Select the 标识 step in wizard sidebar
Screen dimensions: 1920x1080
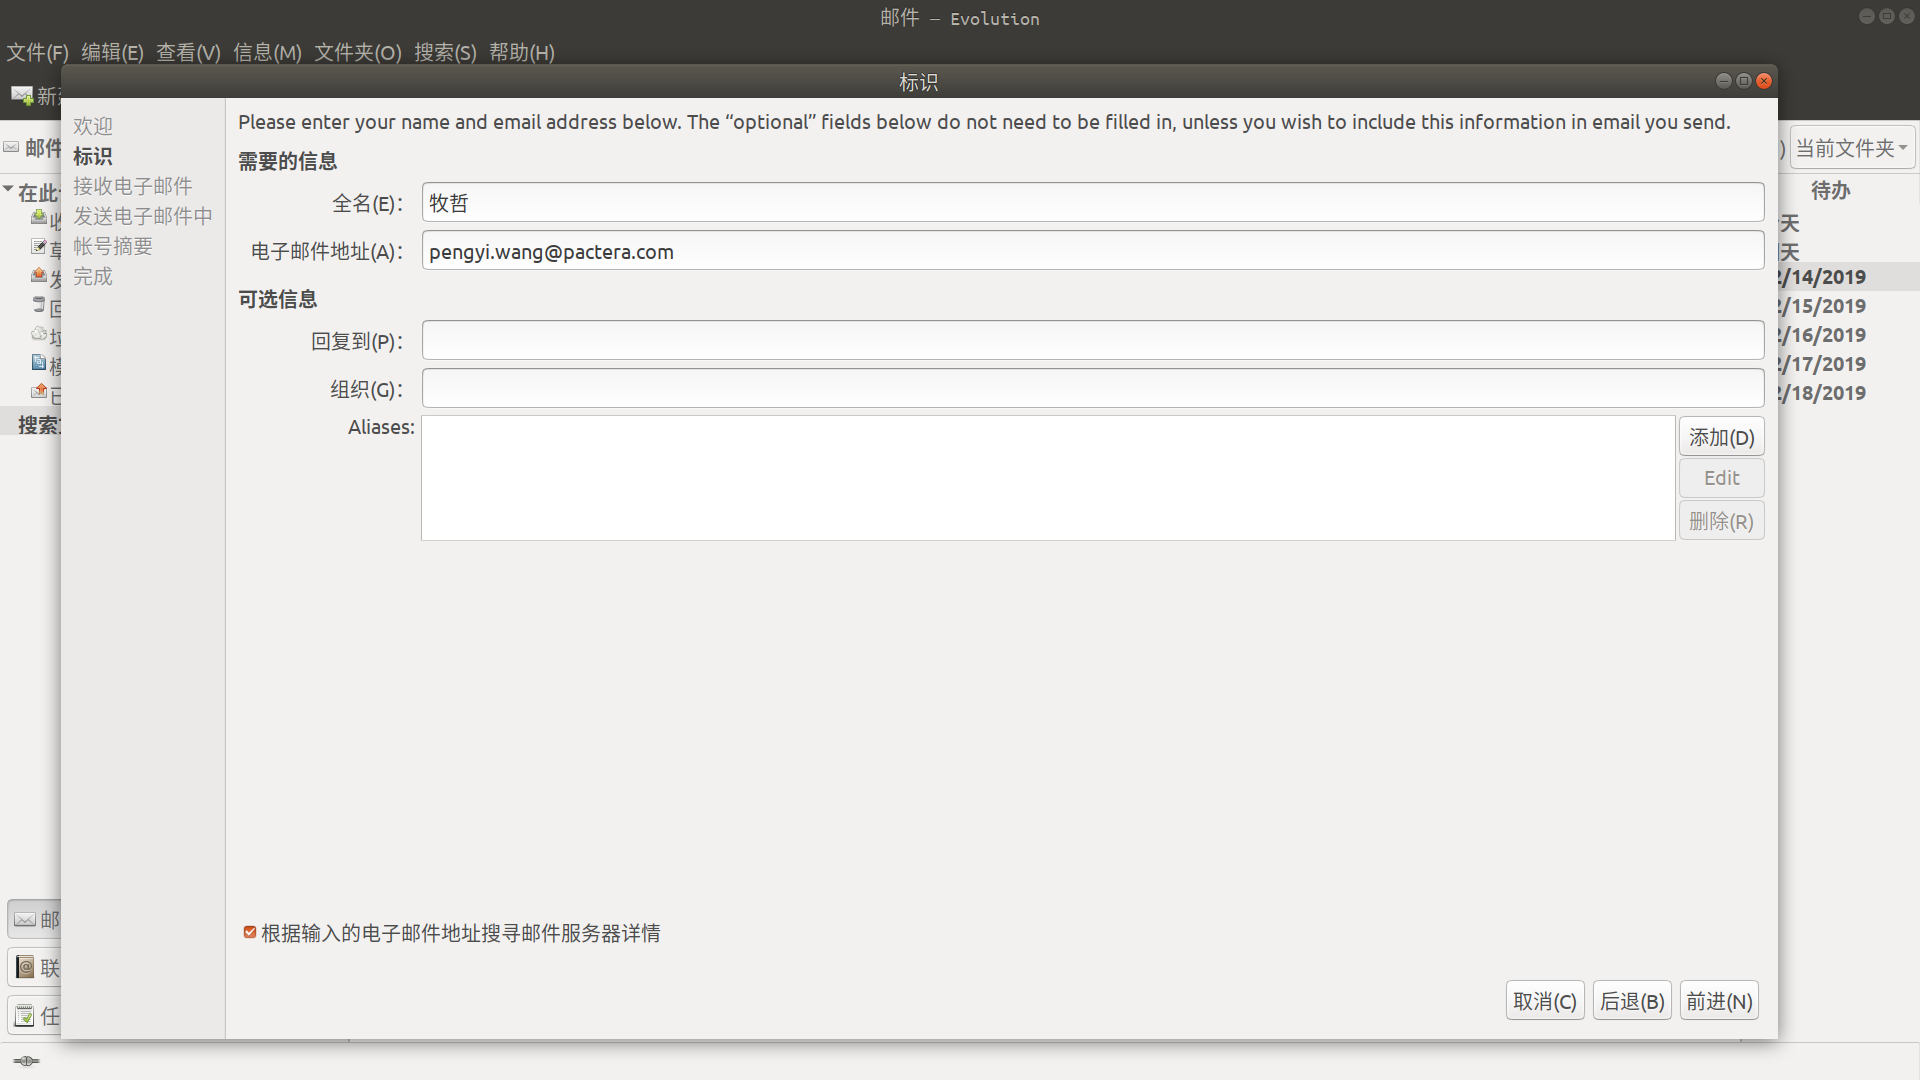coord(93,156)
